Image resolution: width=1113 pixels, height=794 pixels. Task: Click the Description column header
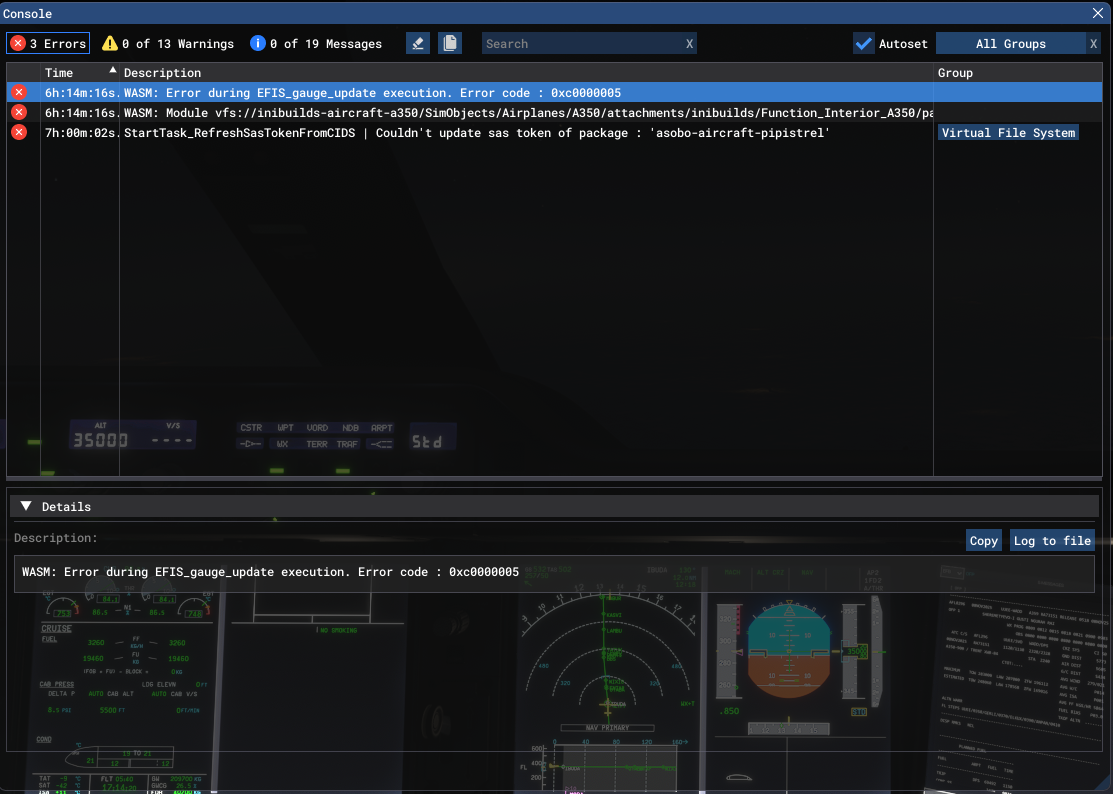(163, 72)
